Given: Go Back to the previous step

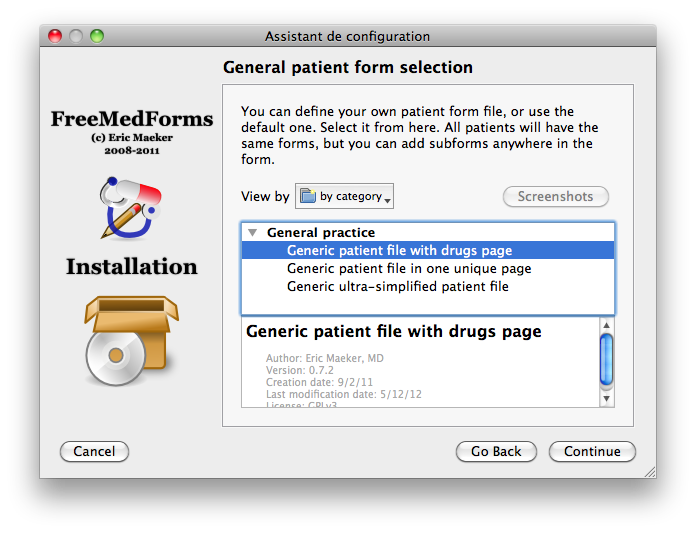Looking at the screenshot, I should pos(496,451).
